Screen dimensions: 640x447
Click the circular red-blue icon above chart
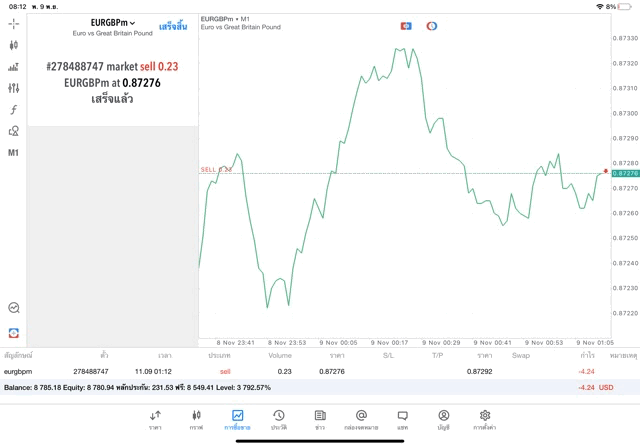[x=431, y=26]
